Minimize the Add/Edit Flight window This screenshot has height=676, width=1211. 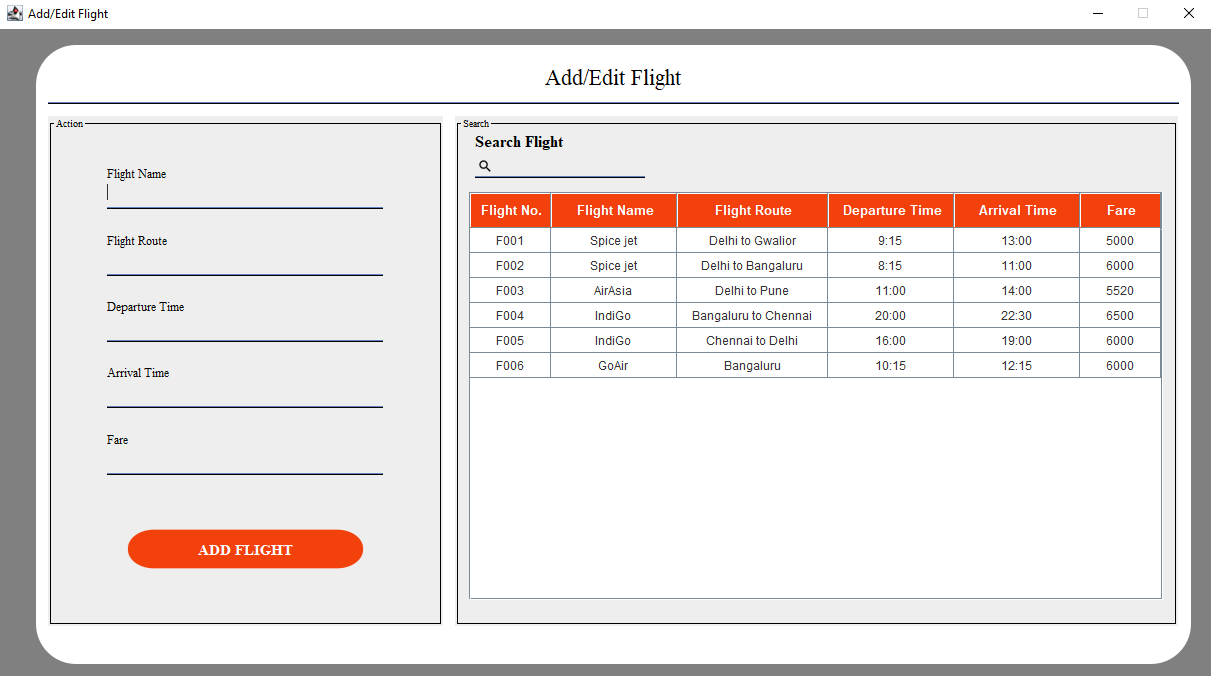click(x=1098, y=14)
